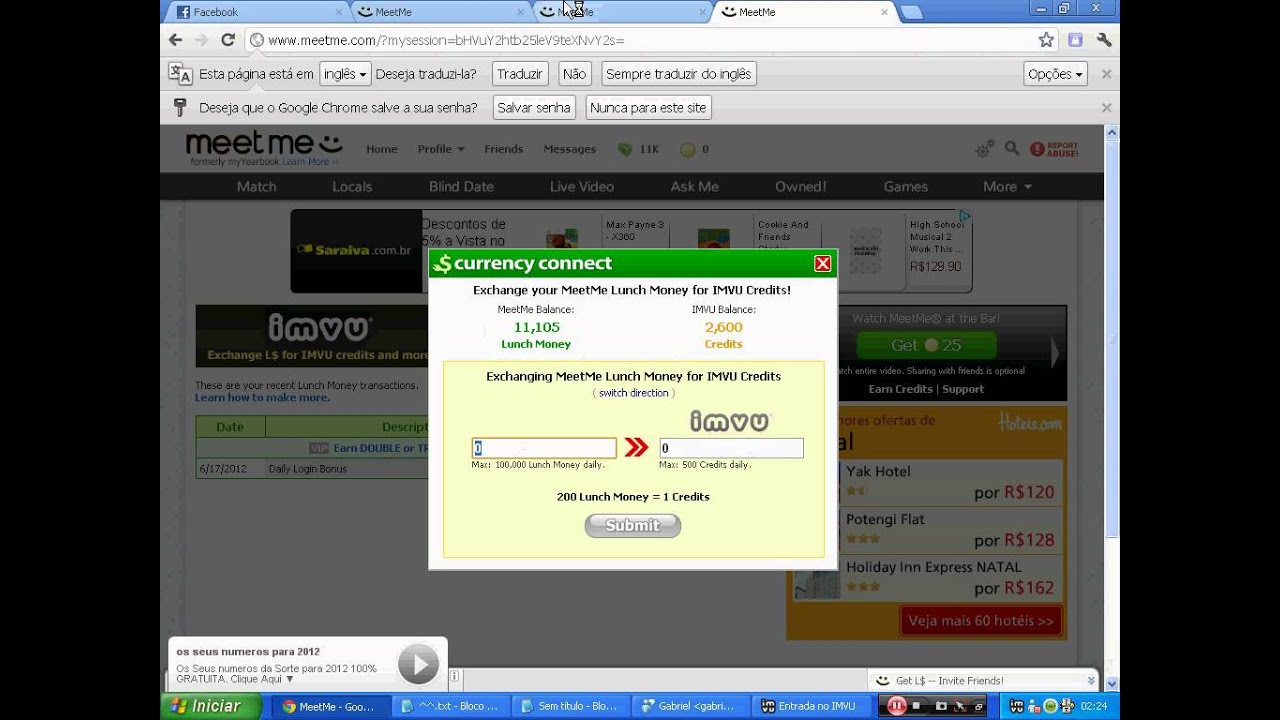Open Chrome's wrench settings menu
This screenshot has height=720, width=1280.
(x=1104, y=40)
